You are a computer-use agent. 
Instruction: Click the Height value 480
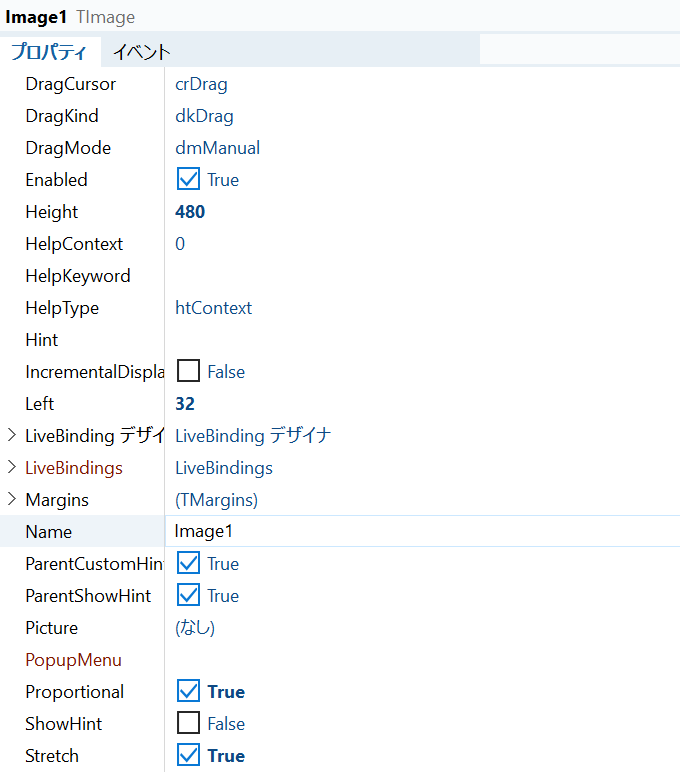(x=190, y=212)
